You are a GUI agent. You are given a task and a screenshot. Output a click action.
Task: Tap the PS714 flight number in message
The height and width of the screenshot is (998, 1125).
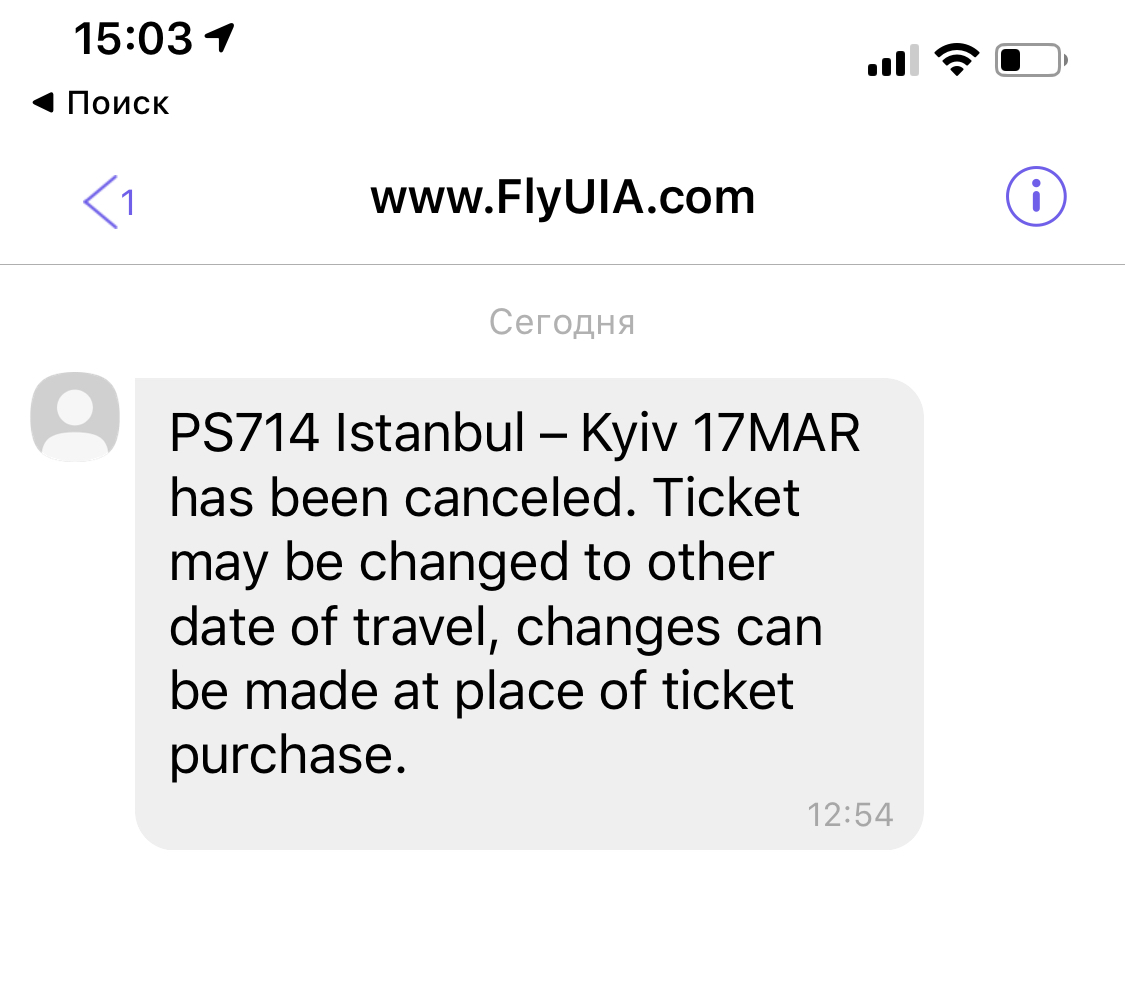pyautogui.click(x=243, y=435)
